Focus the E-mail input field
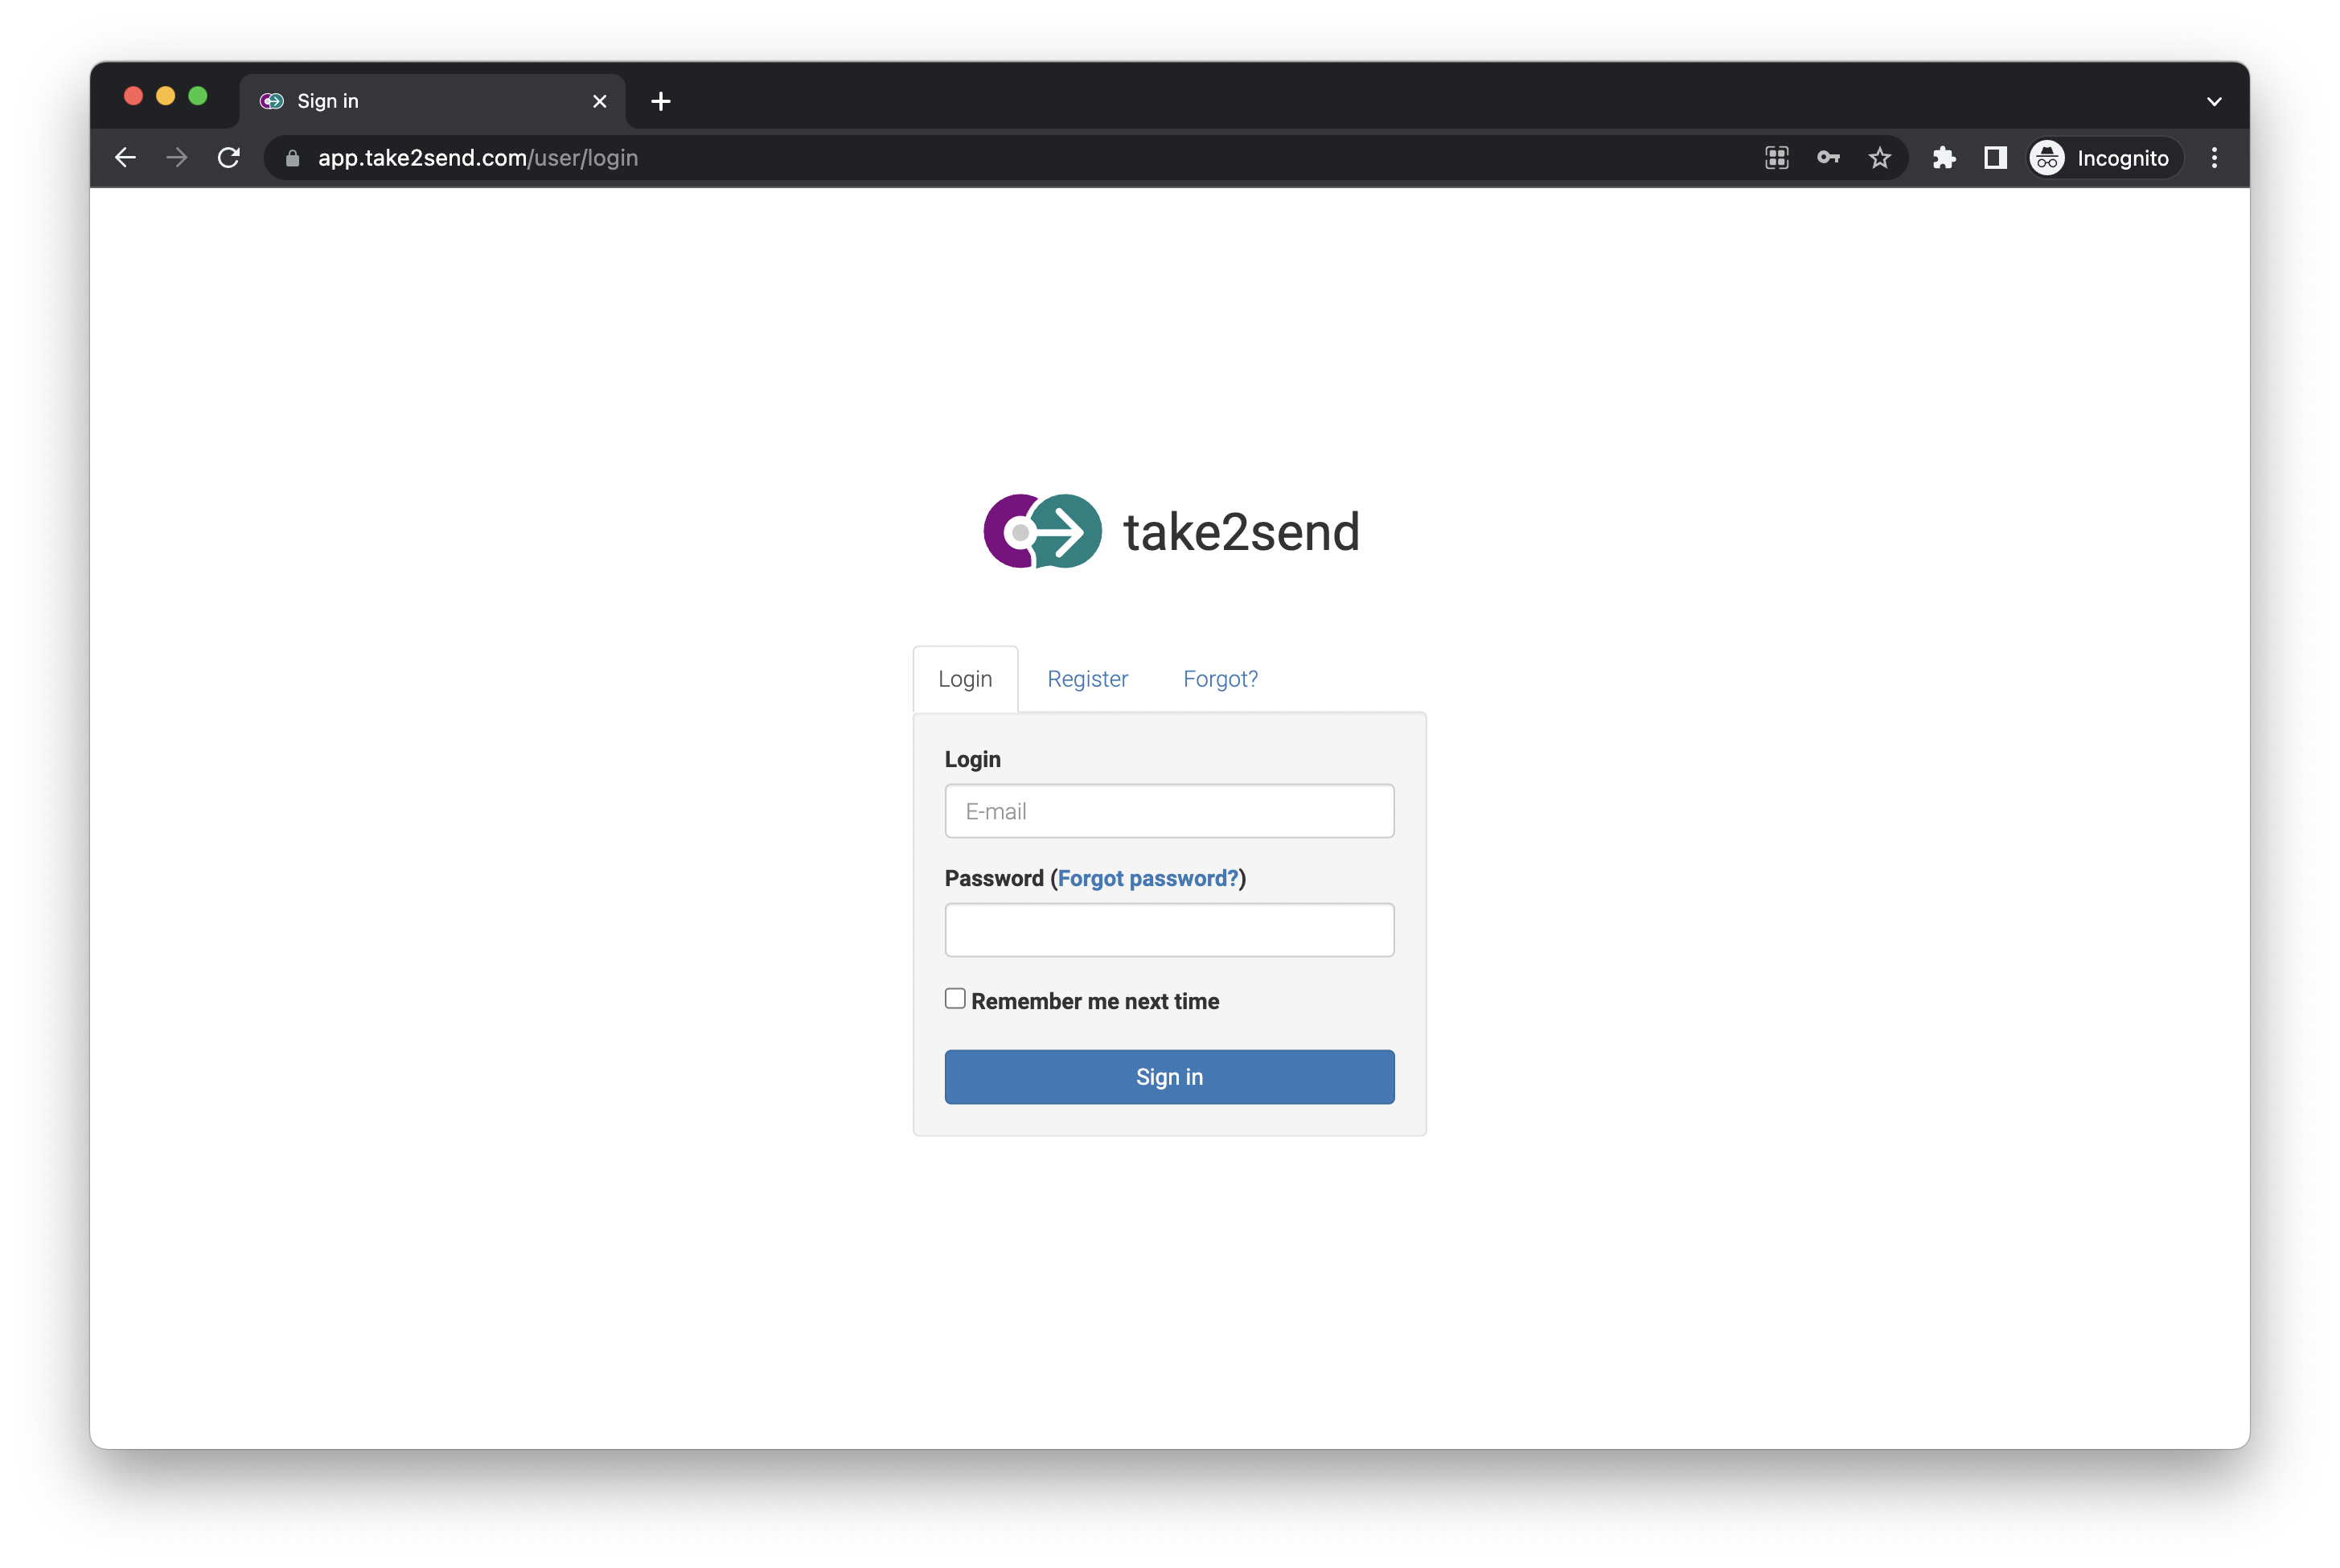This screenshot has width=2340, height=1568. [x=1169, y=811]
